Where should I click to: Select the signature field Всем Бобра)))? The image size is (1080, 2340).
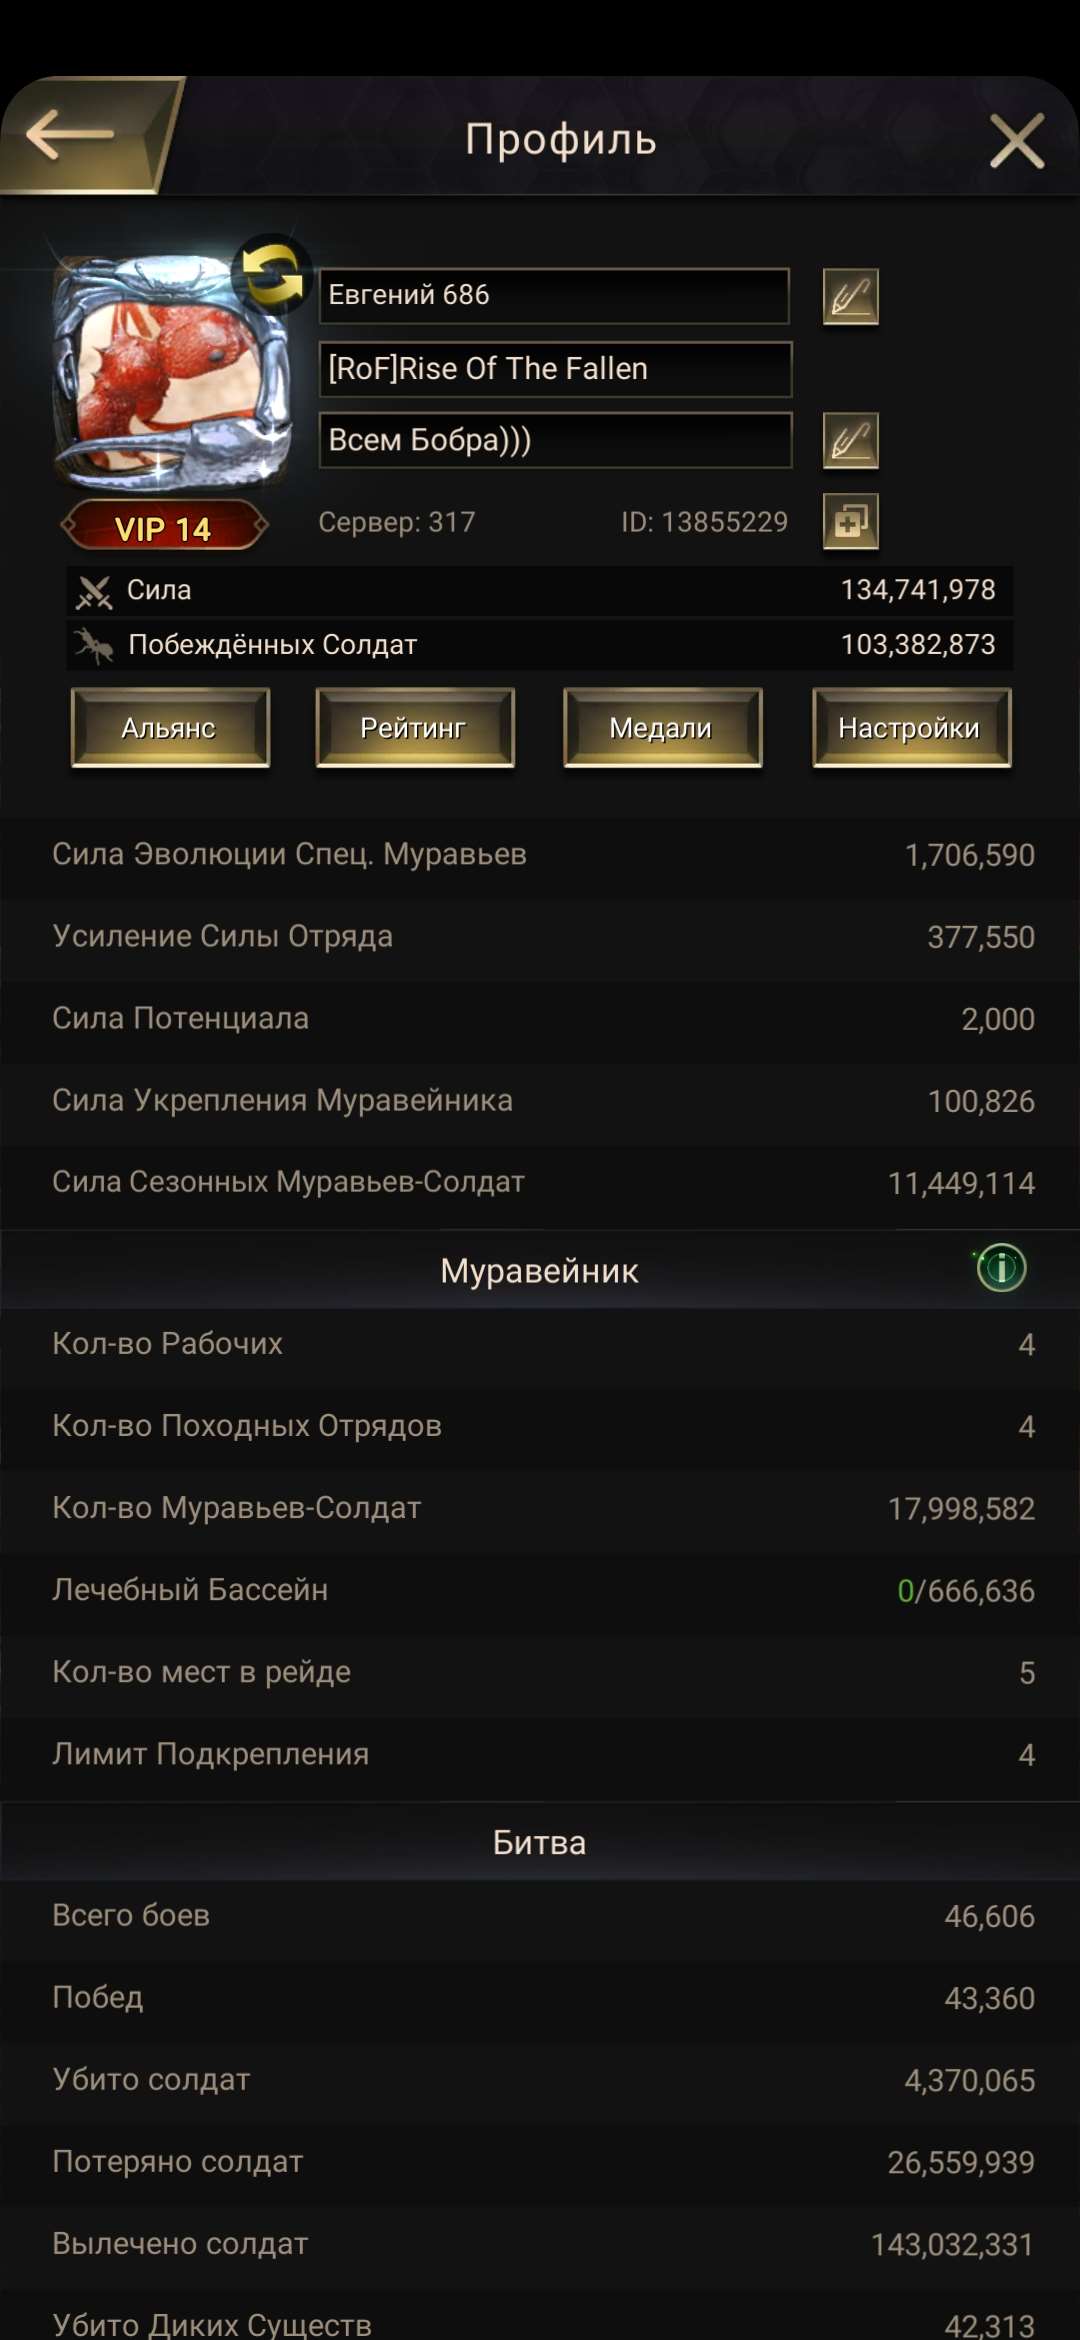(553, 440)
